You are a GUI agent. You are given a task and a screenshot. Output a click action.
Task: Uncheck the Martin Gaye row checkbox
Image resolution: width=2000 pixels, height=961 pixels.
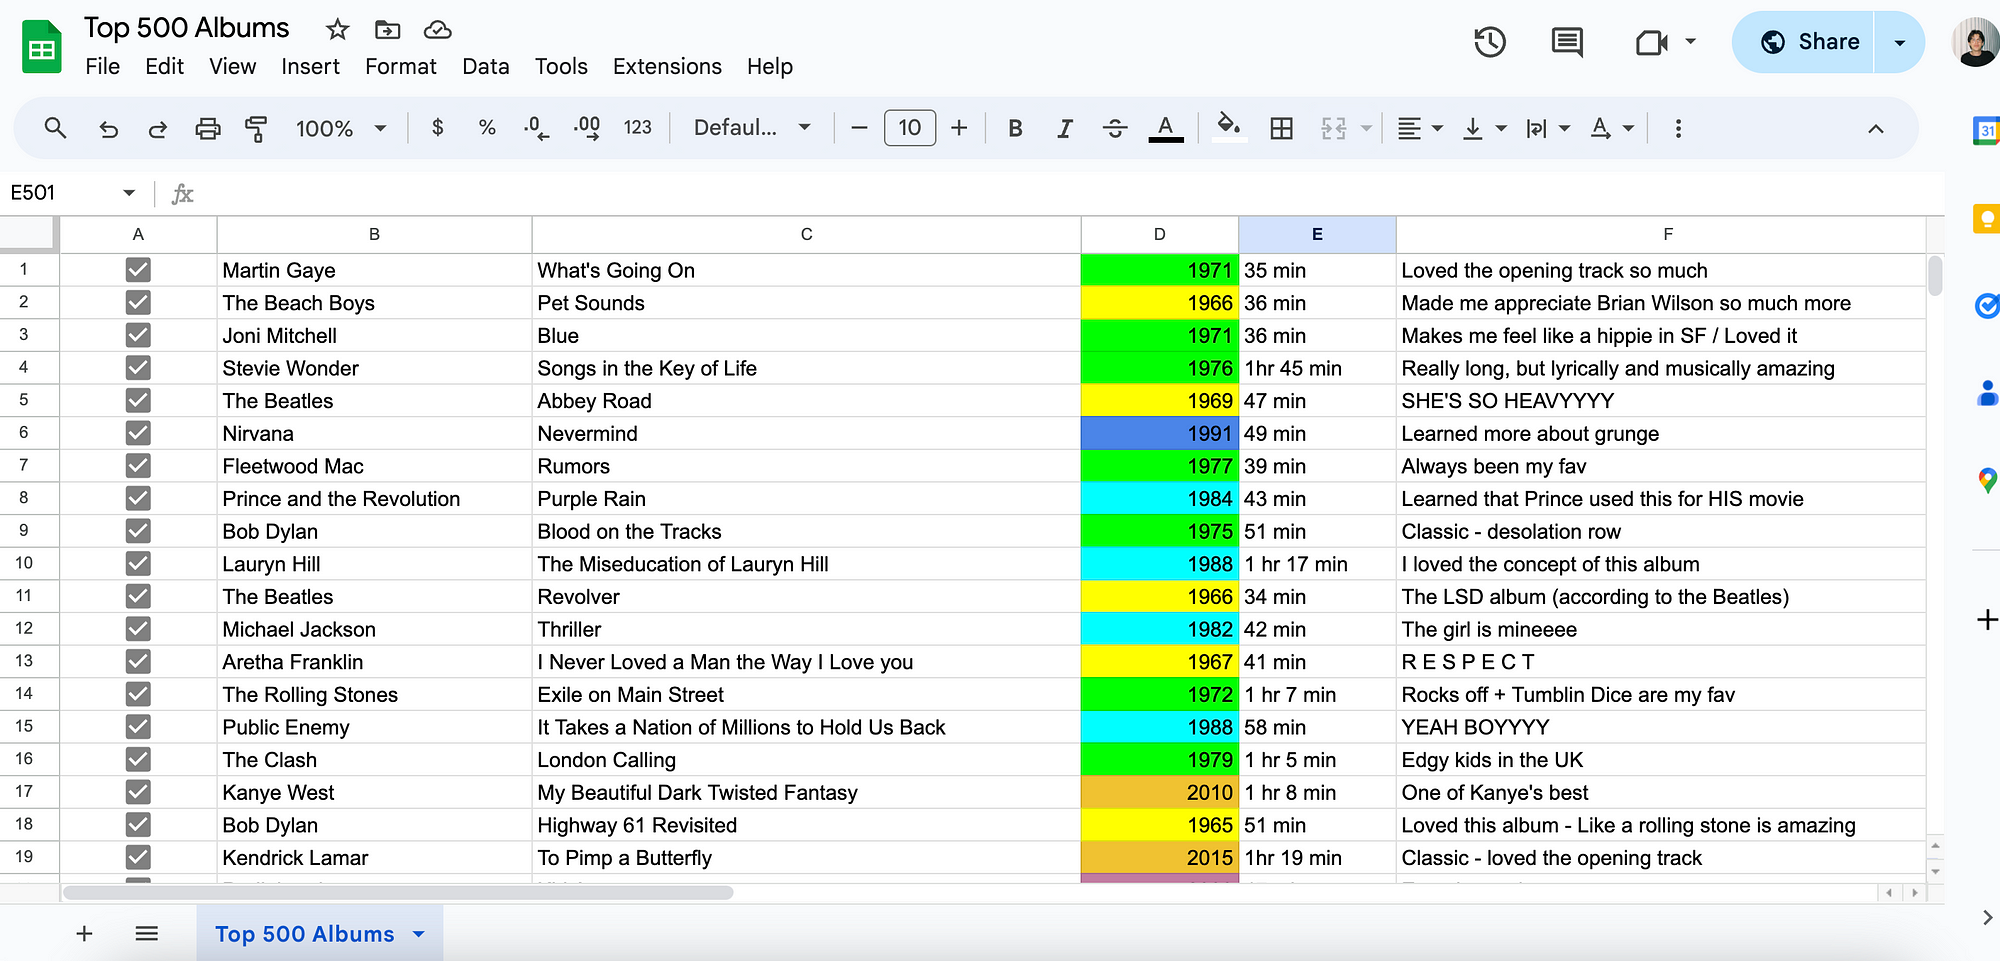point(138,270)
